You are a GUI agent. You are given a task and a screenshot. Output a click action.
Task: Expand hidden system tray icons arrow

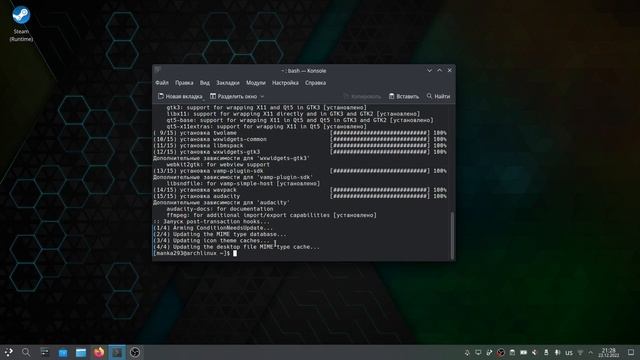pyautogui.click(x=591, y=352)
